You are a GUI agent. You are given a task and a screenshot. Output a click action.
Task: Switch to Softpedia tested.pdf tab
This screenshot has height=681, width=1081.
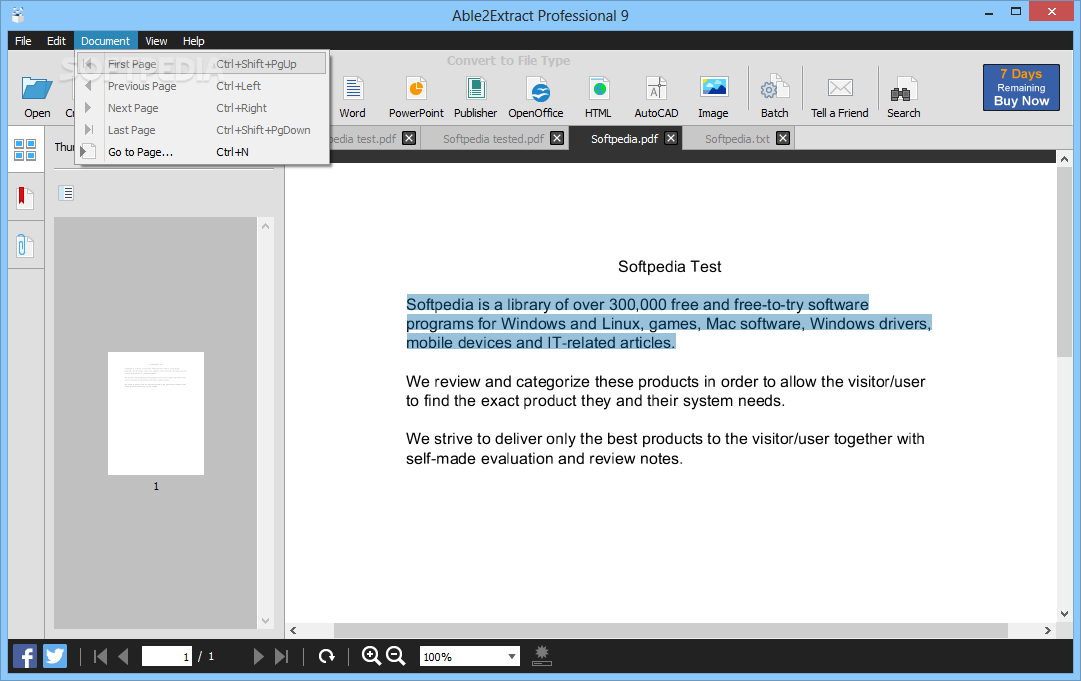(494, 139)
